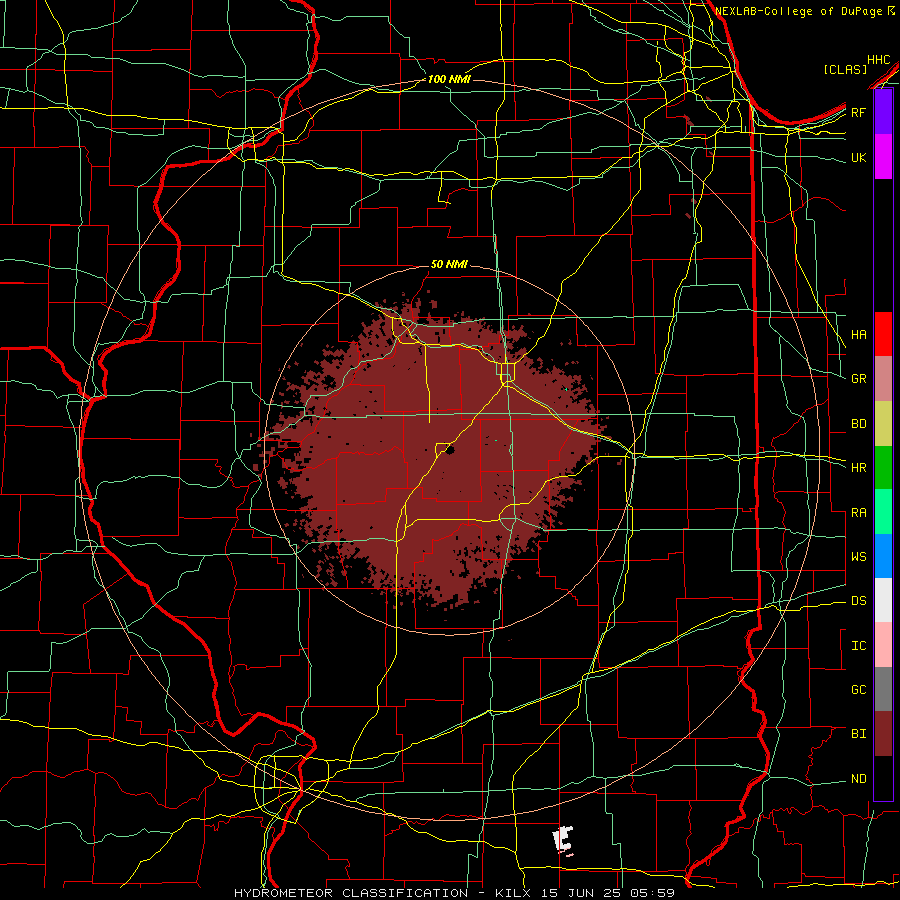The image size is (900, 900).
Task: Click the GR legend label
Action: [x=858, y=379]
